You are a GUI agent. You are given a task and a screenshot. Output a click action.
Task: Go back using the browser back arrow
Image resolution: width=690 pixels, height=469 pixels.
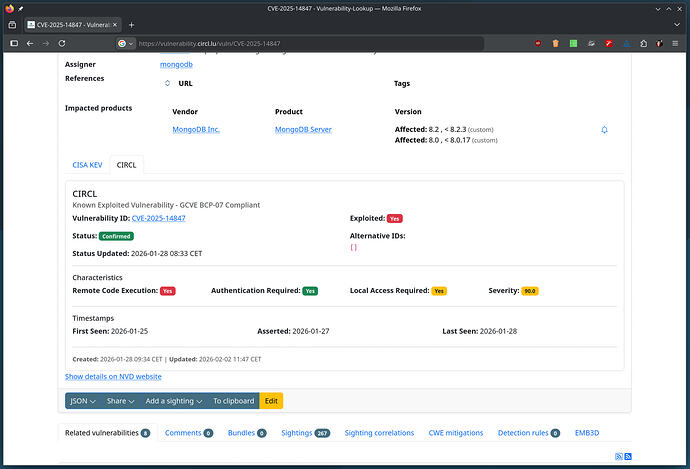tap(29, 43)
